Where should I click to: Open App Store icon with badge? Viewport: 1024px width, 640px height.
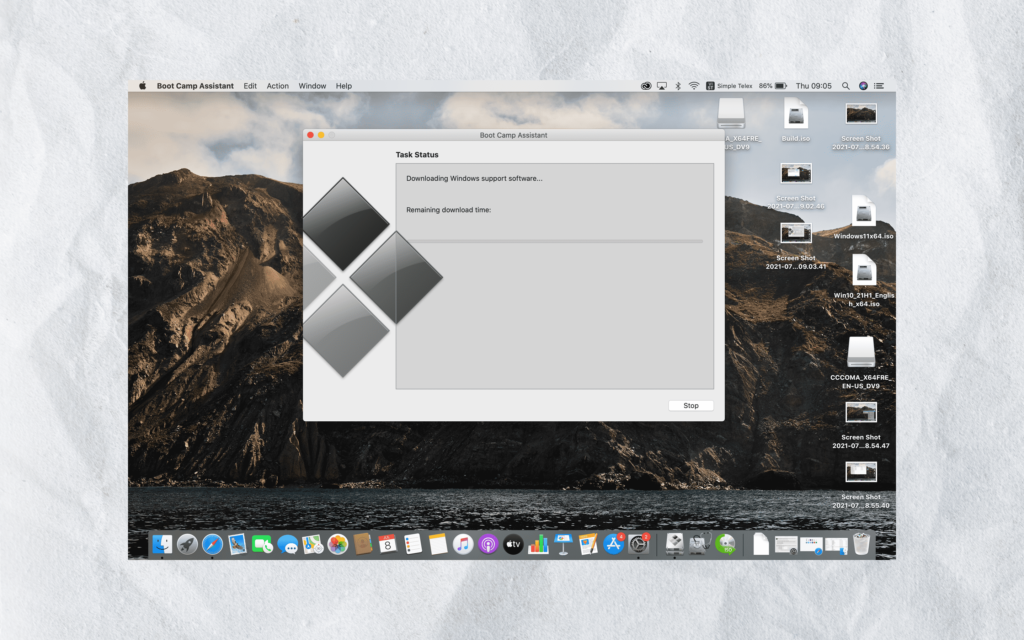coord(613,544)
